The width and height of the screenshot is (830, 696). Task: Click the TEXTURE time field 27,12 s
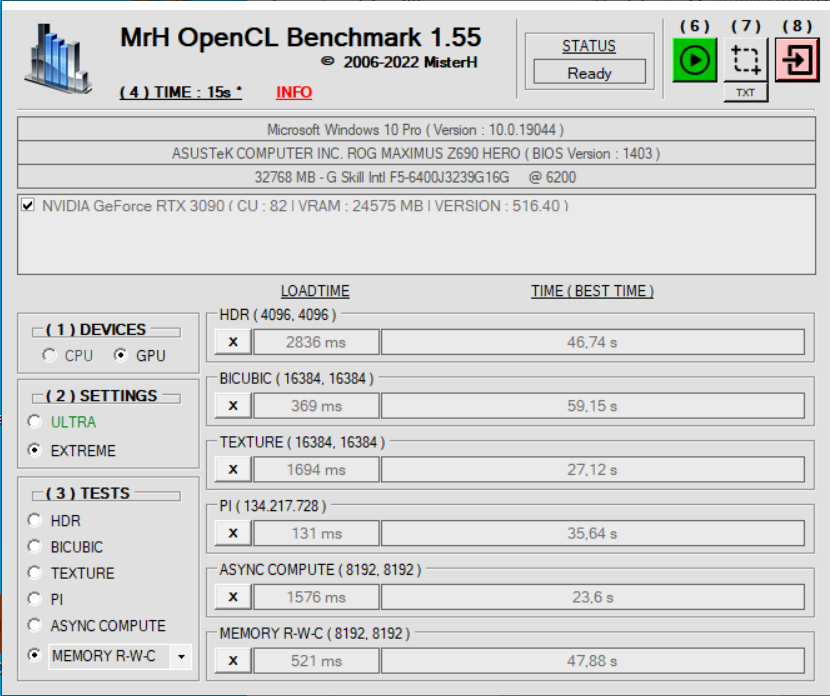[x=592, y=469]
